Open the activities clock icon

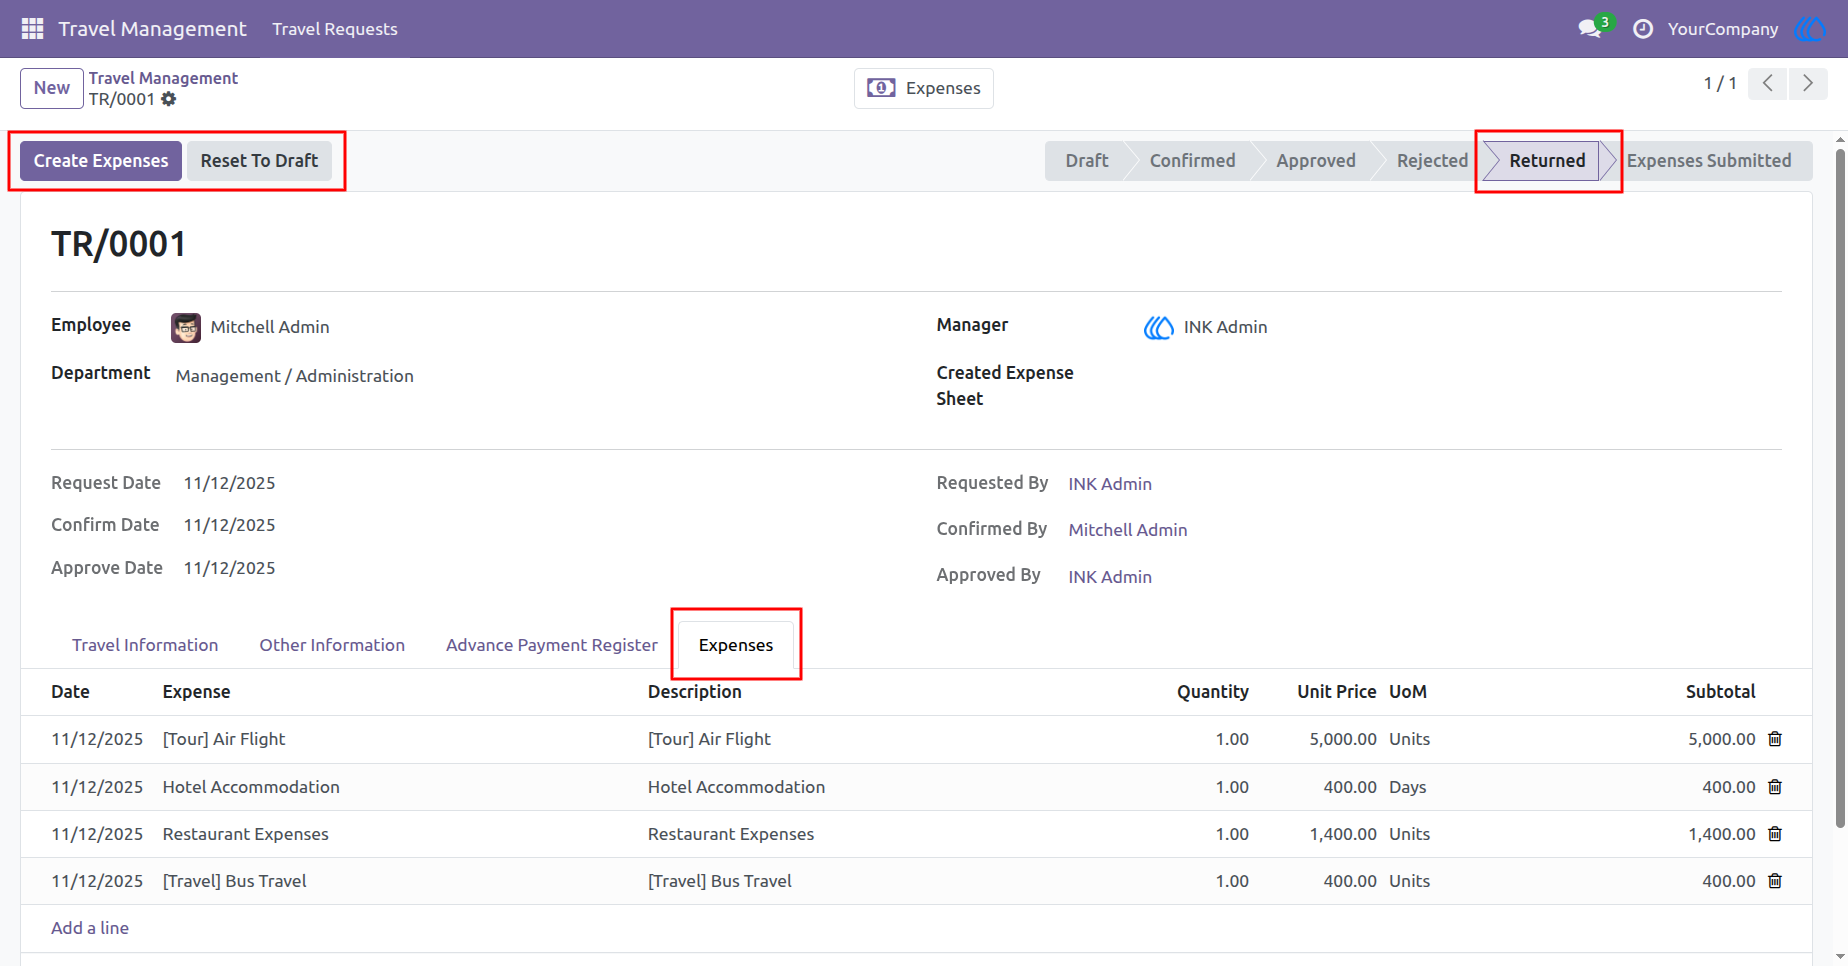pyautogui.click(x=1642, y=29)
